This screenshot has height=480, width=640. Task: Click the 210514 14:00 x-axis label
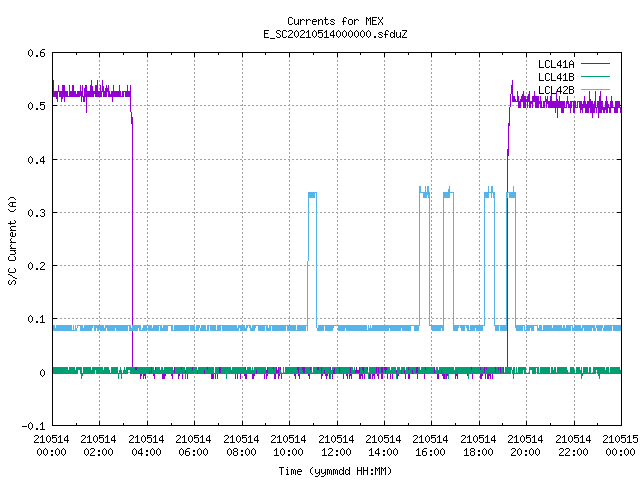point(383,446)
